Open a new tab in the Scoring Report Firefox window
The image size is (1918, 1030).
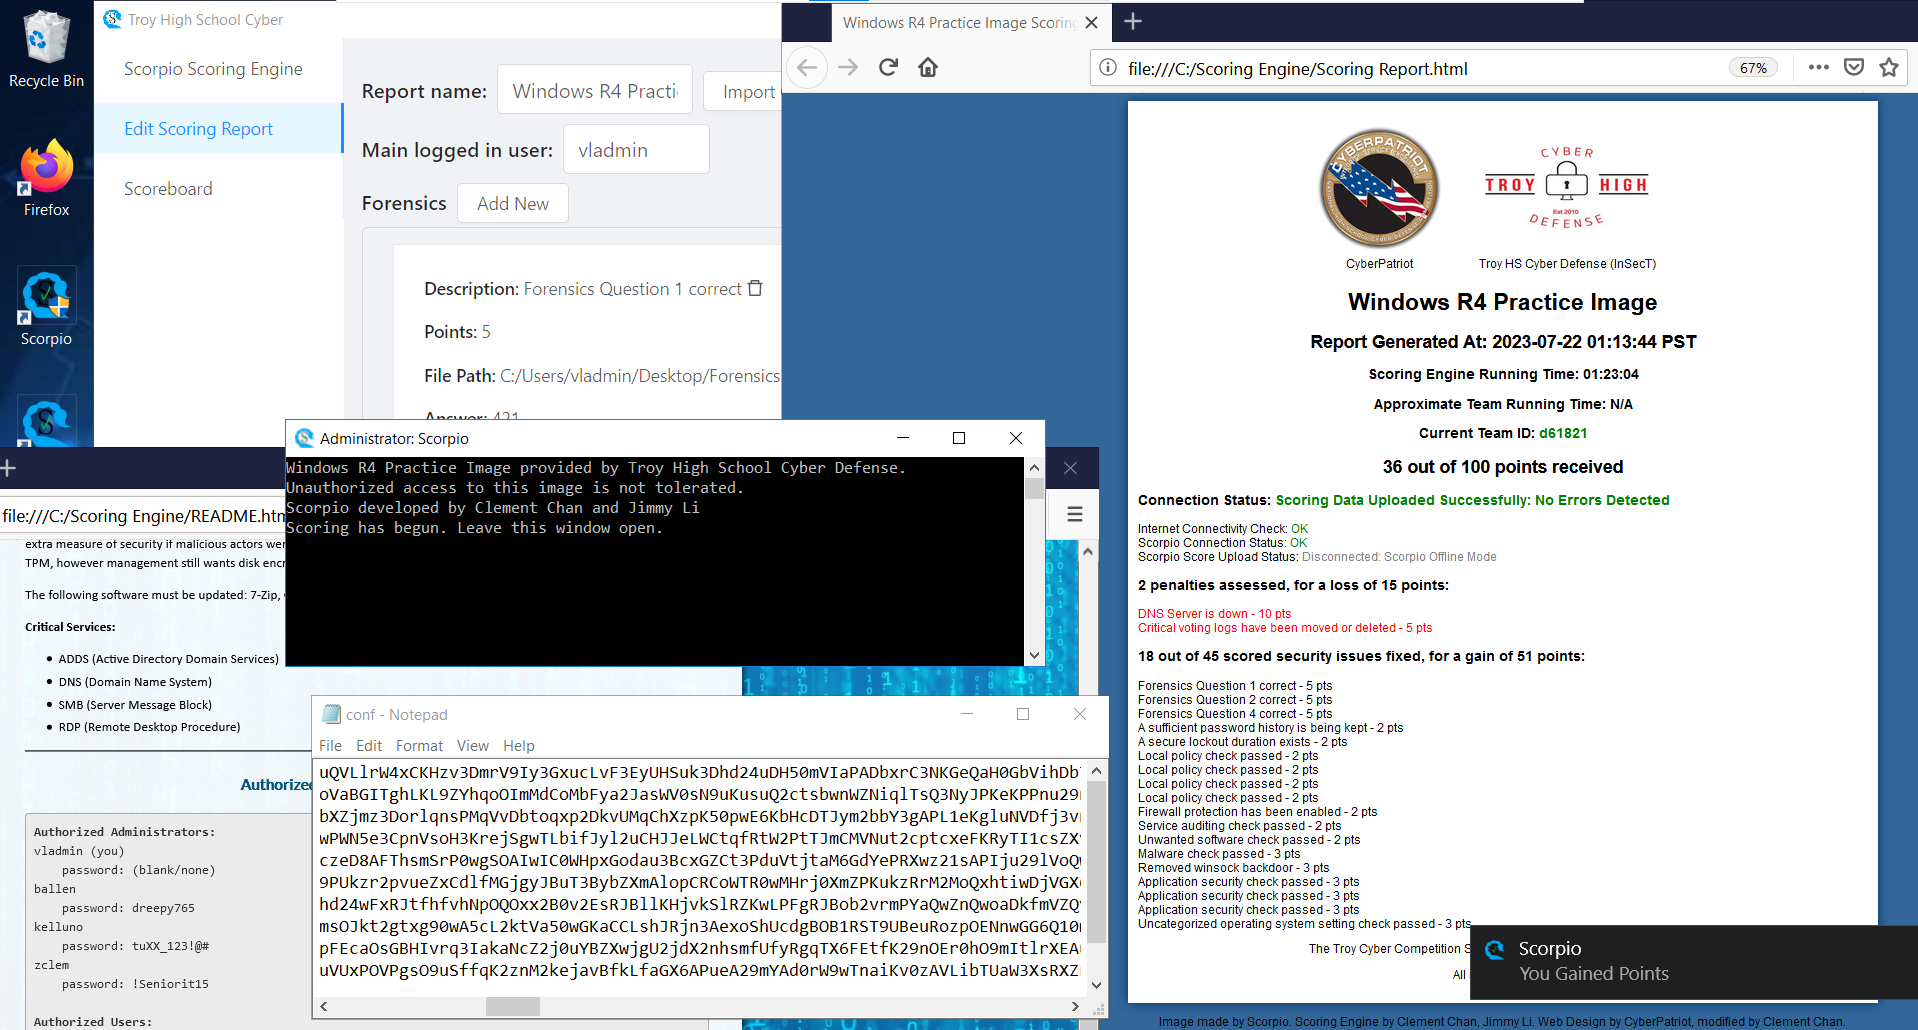point(1133,21)
